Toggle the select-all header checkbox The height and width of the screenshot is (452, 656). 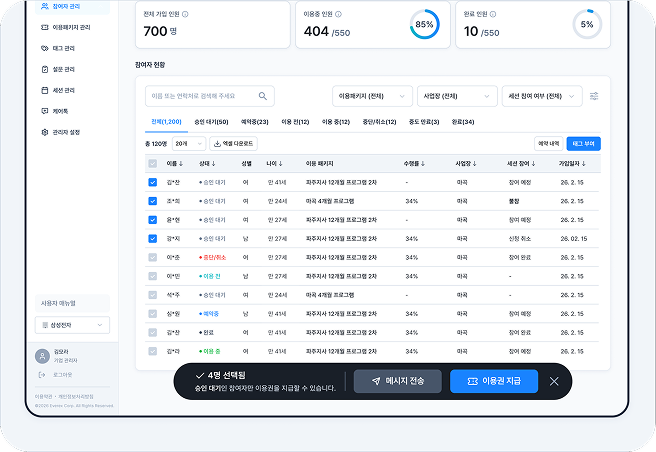[x=153, y=164]
